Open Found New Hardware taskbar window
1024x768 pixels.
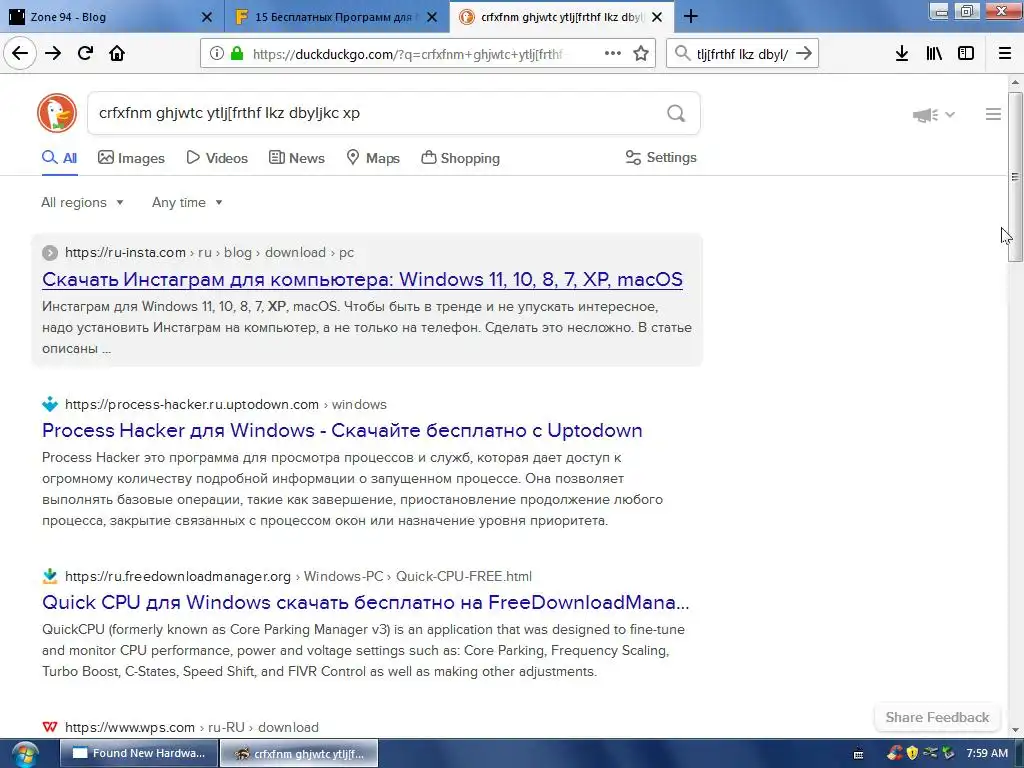tap(138, 753)
